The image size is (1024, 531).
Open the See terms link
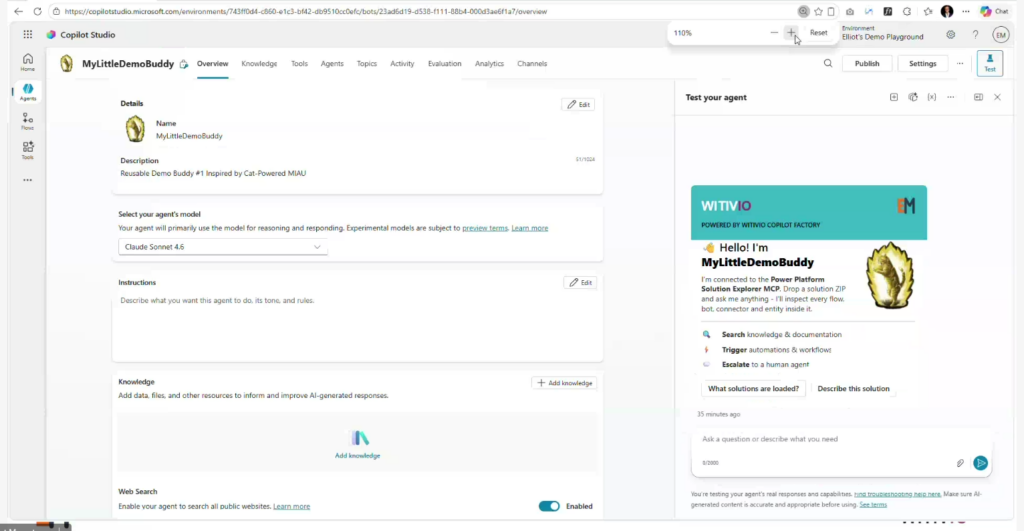(872, 505)
